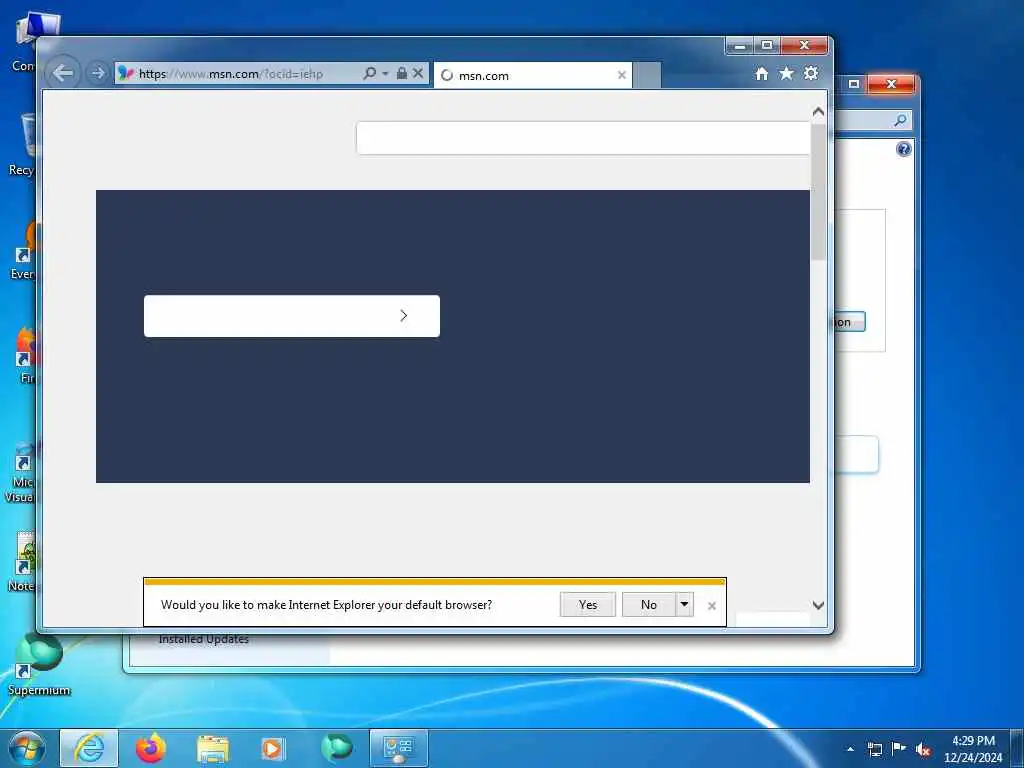The height and width of the screenshot is (768, 1024).
Task: Click the MSN page search box
Action: click(583, 138)
